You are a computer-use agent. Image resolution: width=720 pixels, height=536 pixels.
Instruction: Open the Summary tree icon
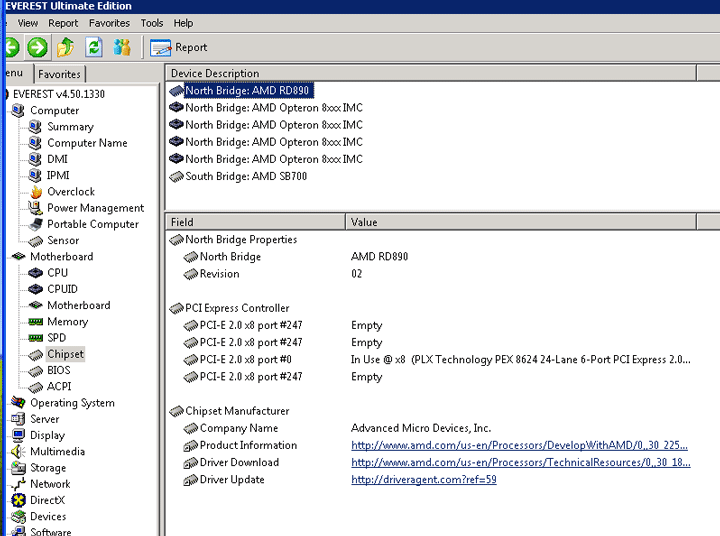(x=35, y=126)
